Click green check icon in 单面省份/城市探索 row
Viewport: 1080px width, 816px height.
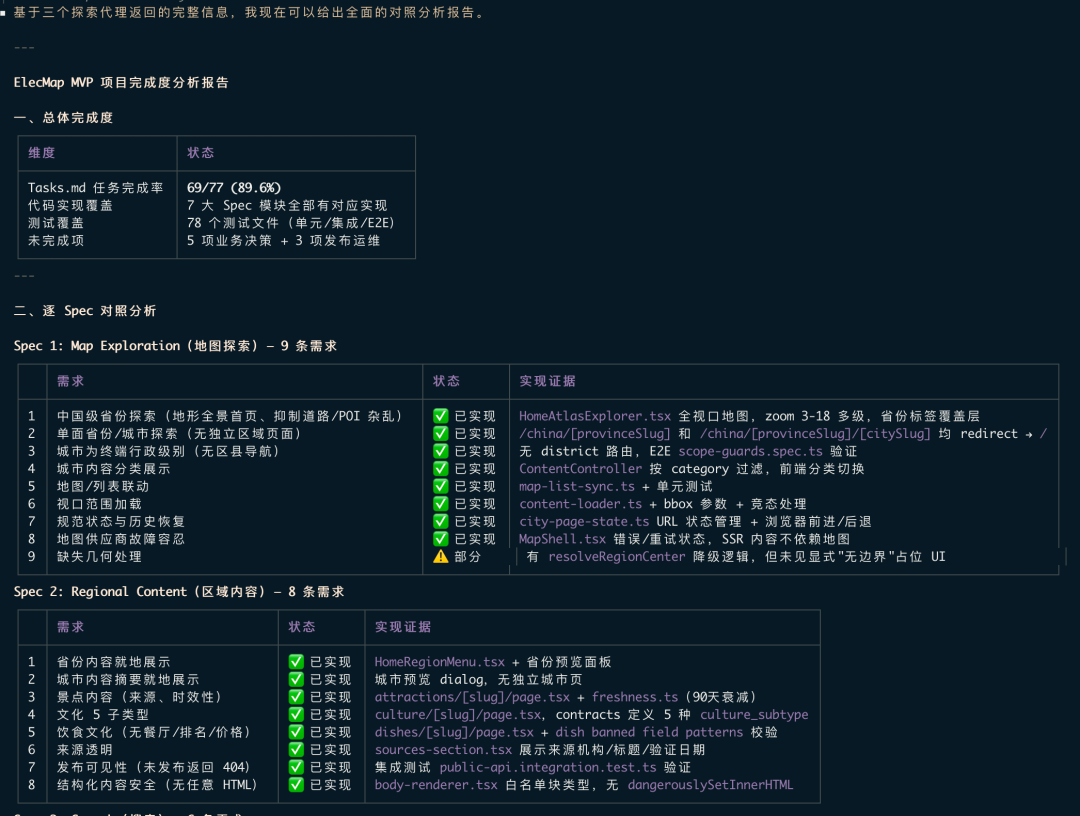(441, 434)
